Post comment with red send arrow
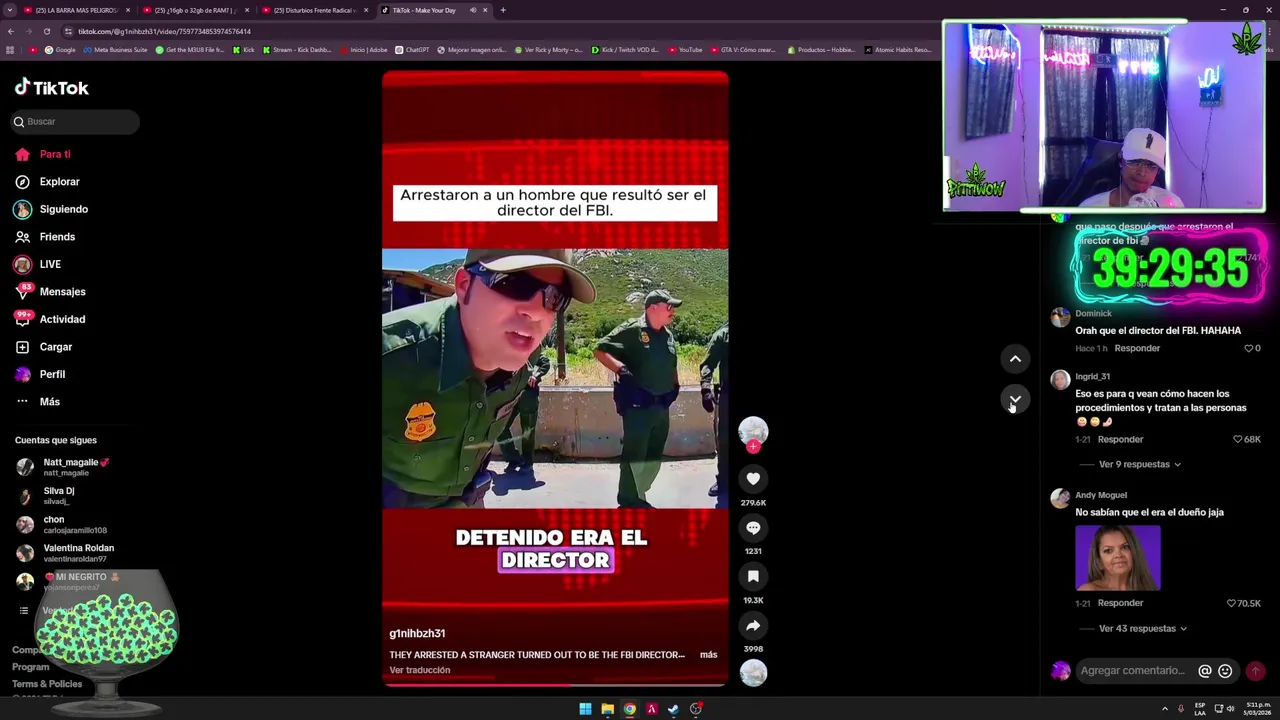The width and height of the screenshot is (1280, 720). tap(1255, 671)
